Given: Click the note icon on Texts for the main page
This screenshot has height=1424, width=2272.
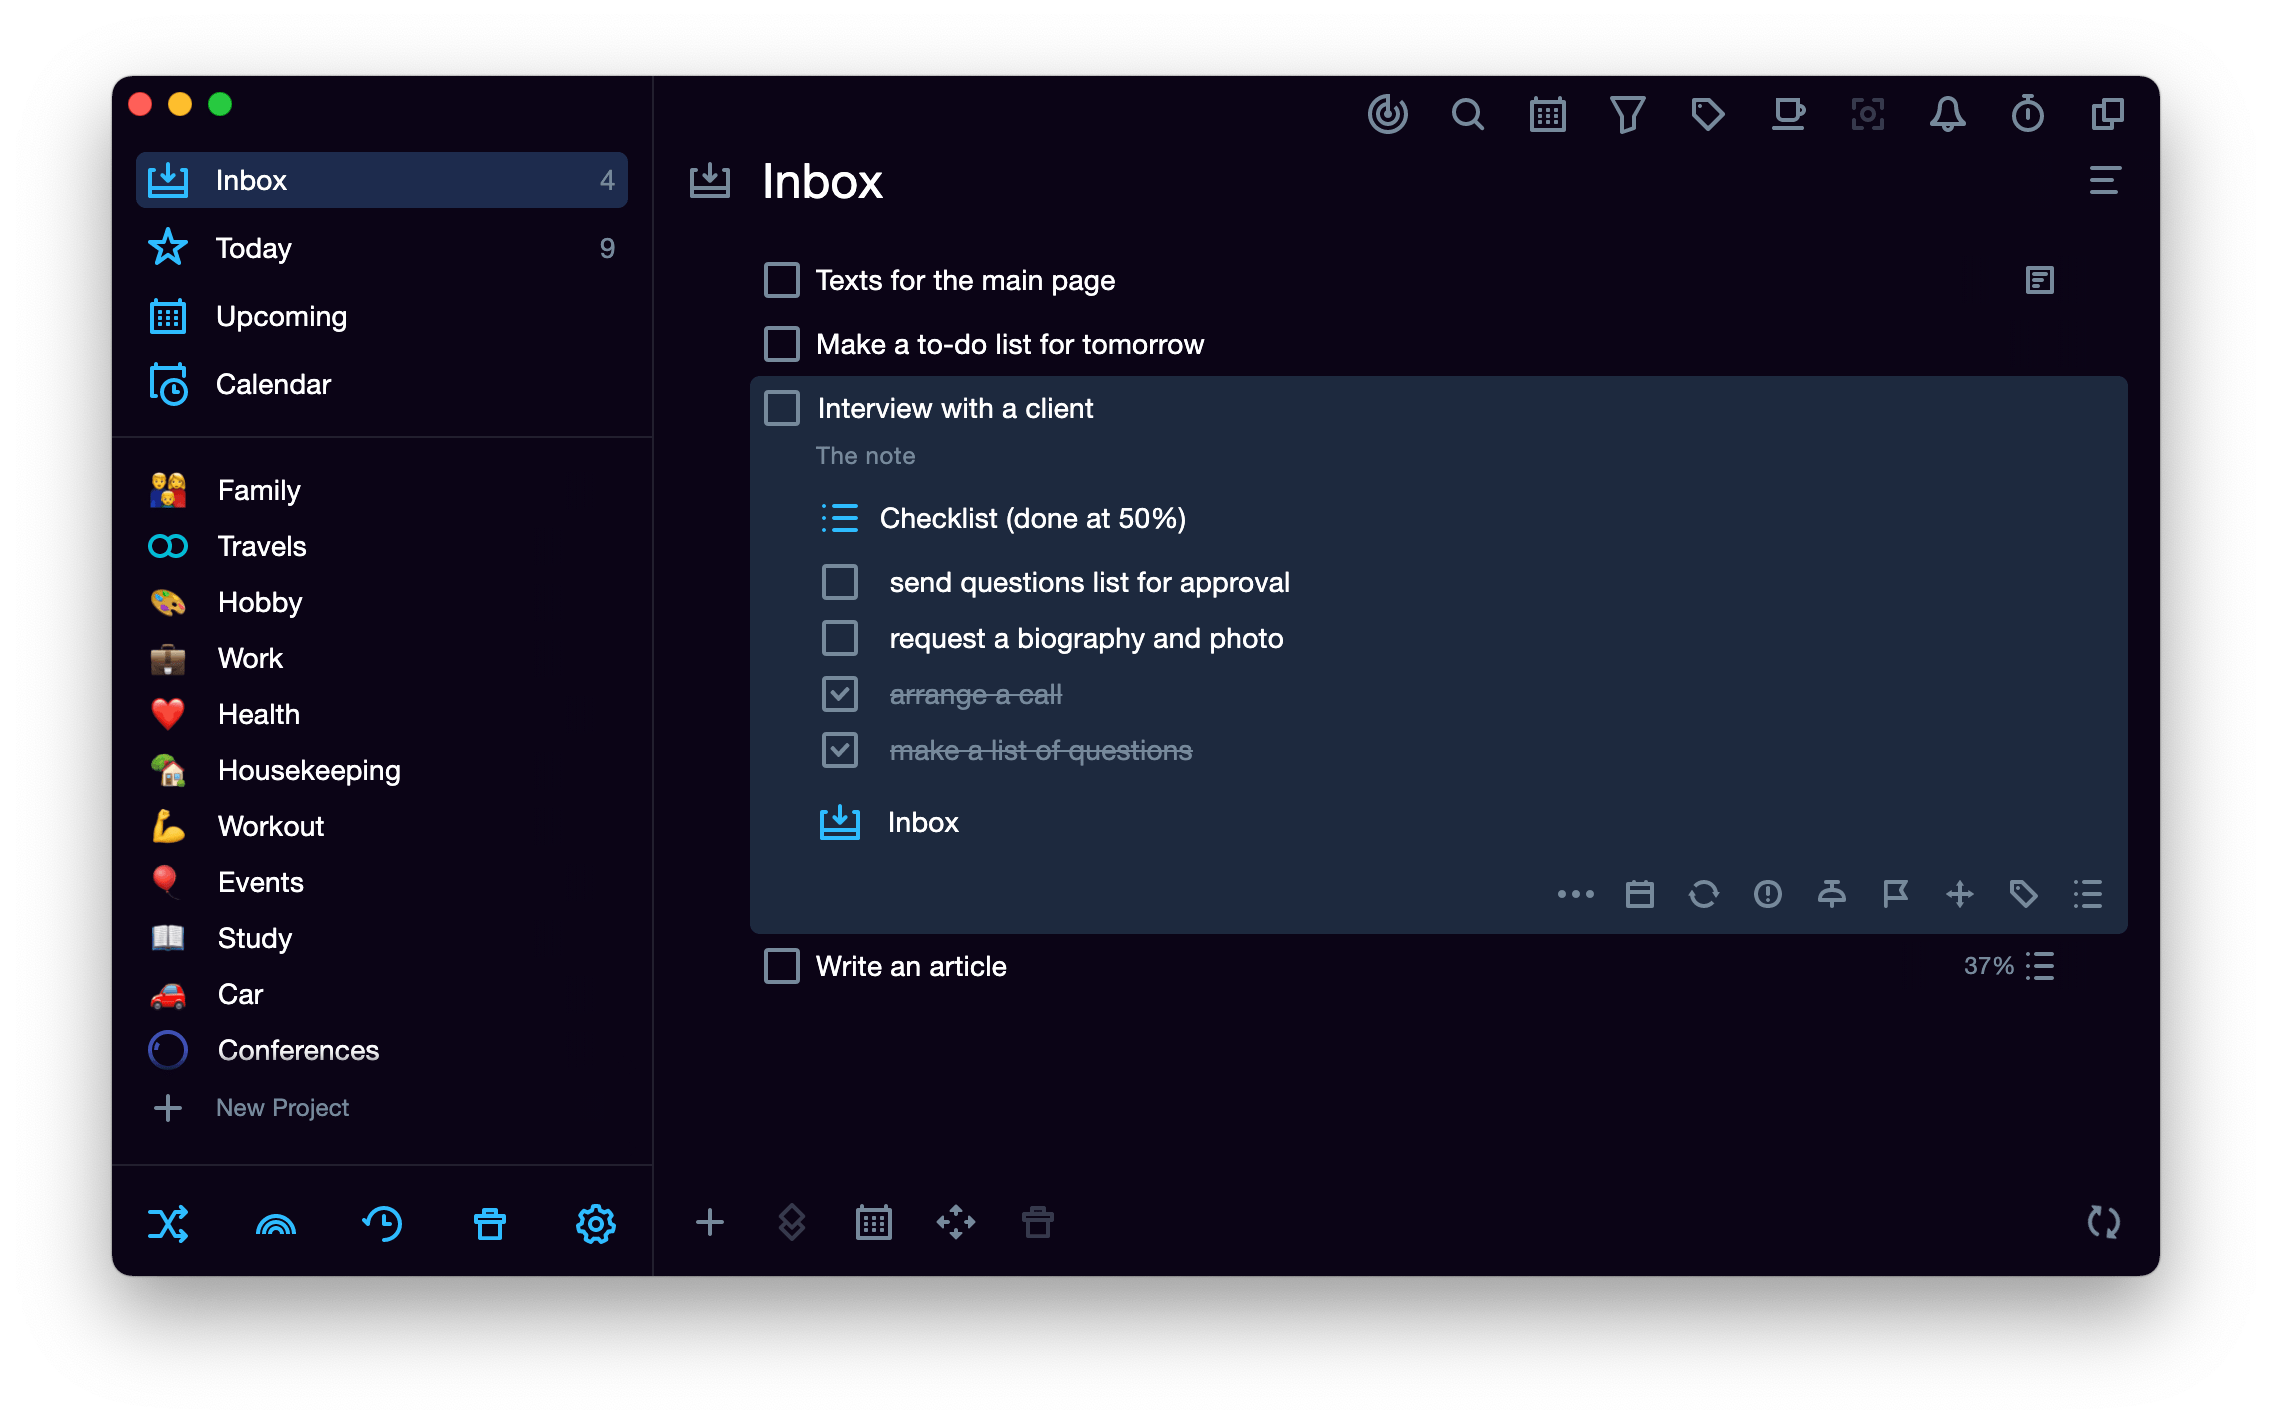Looking at the screenshot, I should point(2039,280).
